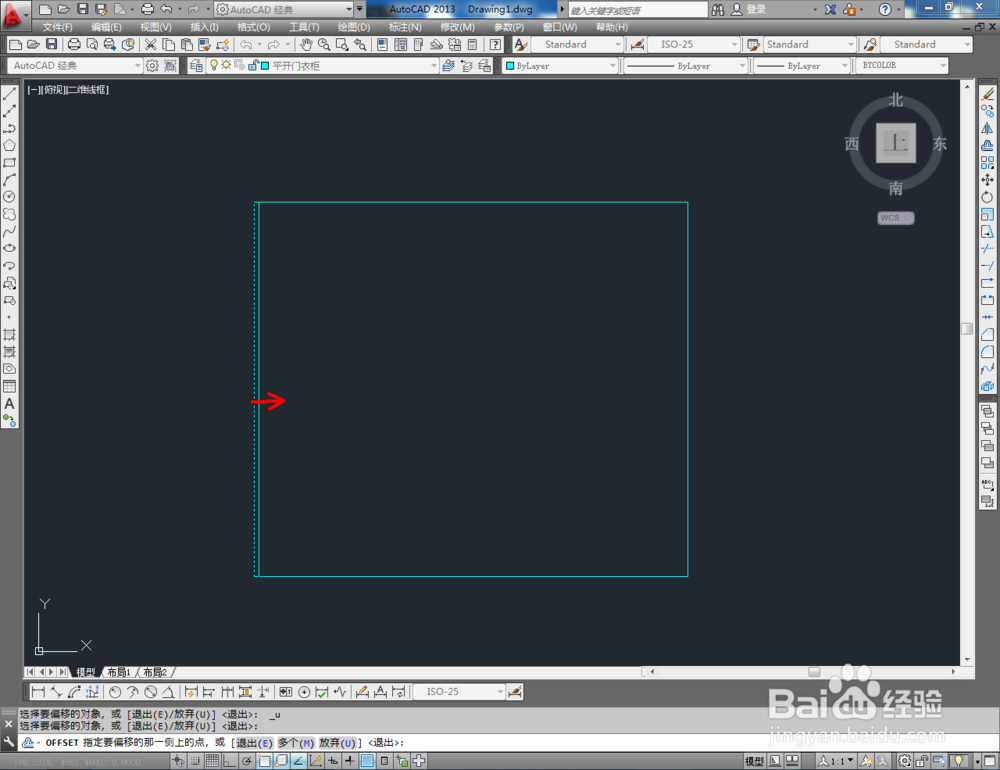Toggle Dynamic Input in status bar
Viewport: 1000px width, 770px height.
pyautogui.click(x=332, y=760)
